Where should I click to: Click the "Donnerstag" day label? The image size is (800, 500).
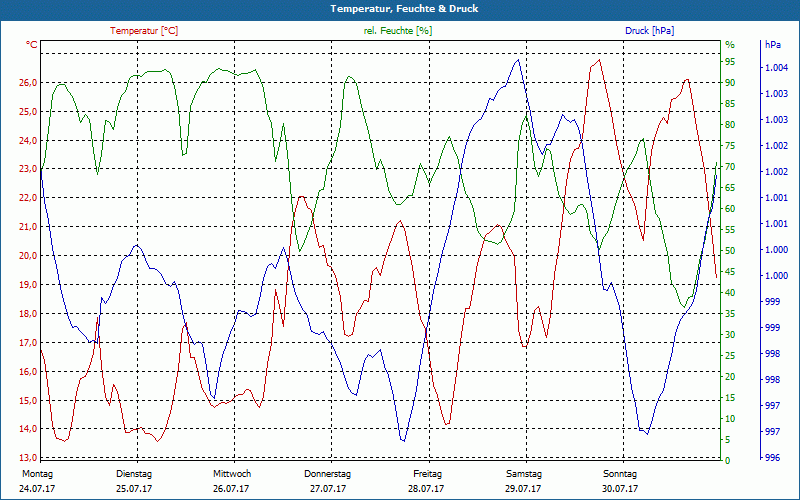328,474
